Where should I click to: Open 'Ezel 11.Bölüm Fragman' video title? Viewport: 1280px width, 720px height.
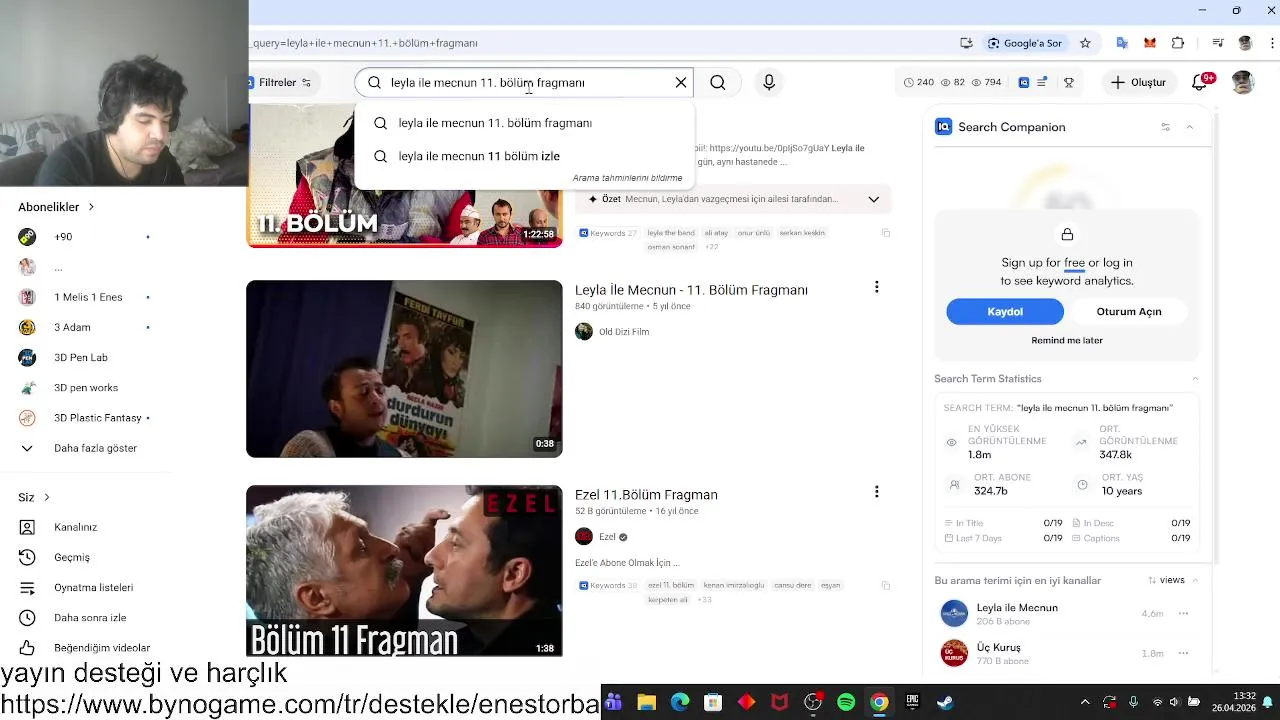[646, 495]
